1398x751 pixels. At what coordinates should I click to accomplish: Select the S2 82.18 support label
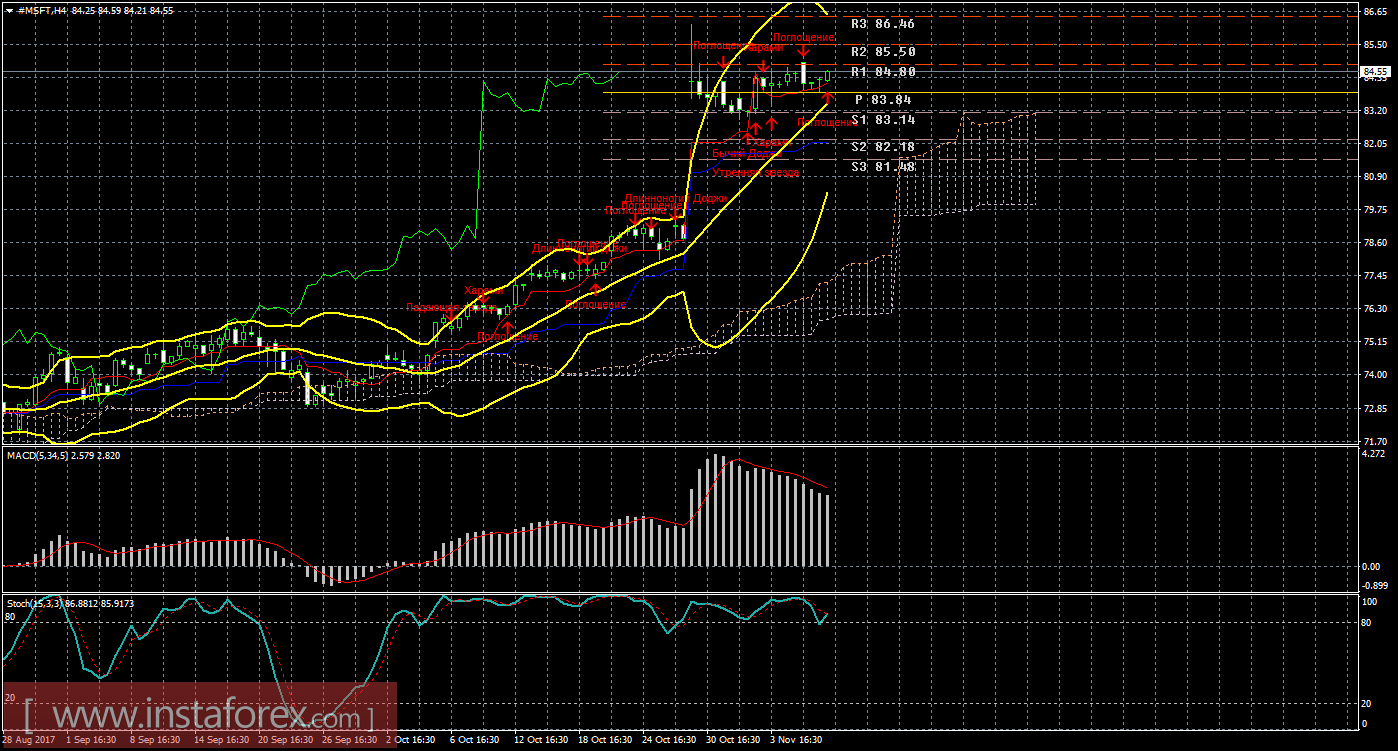click(882, 147)
